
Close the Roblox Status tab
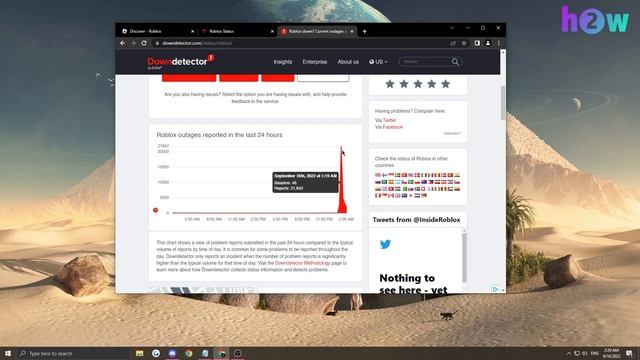tap(272, 31)
